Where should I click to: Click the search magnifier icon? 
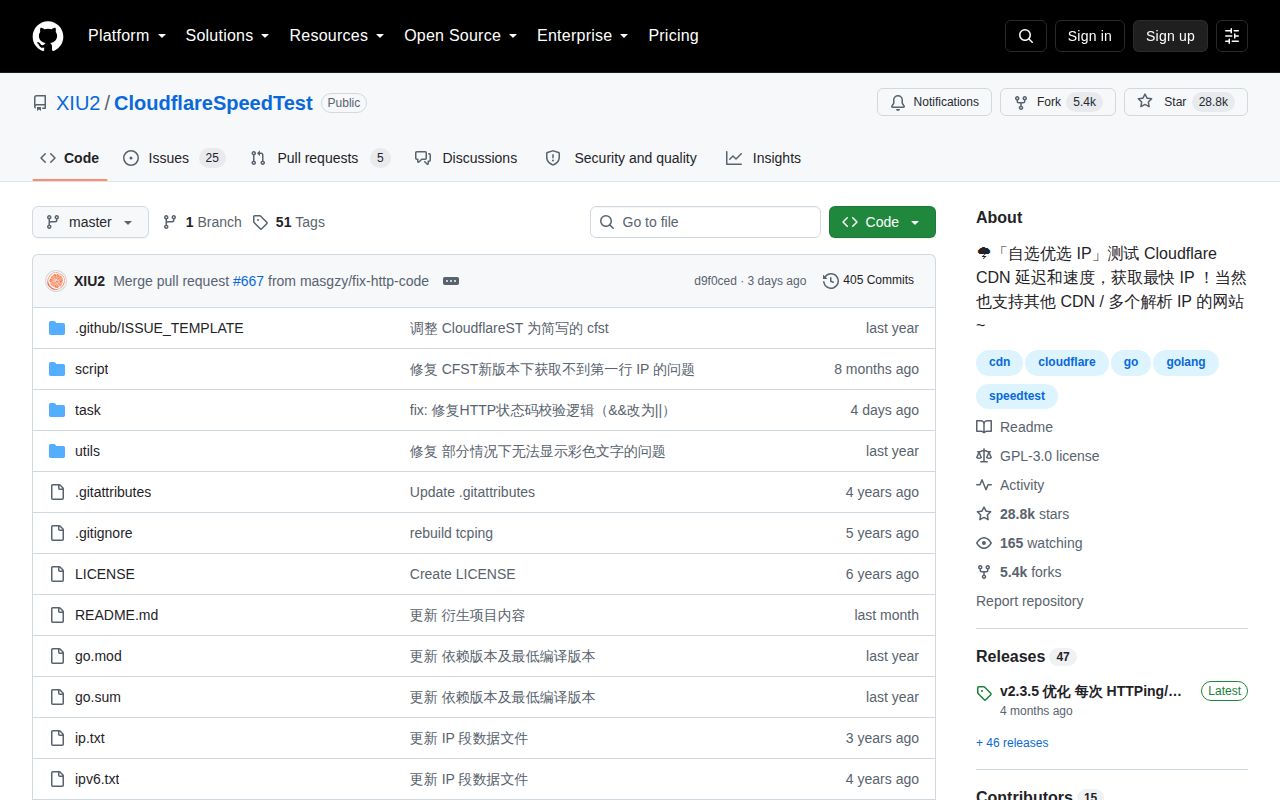click(1026, 36)
